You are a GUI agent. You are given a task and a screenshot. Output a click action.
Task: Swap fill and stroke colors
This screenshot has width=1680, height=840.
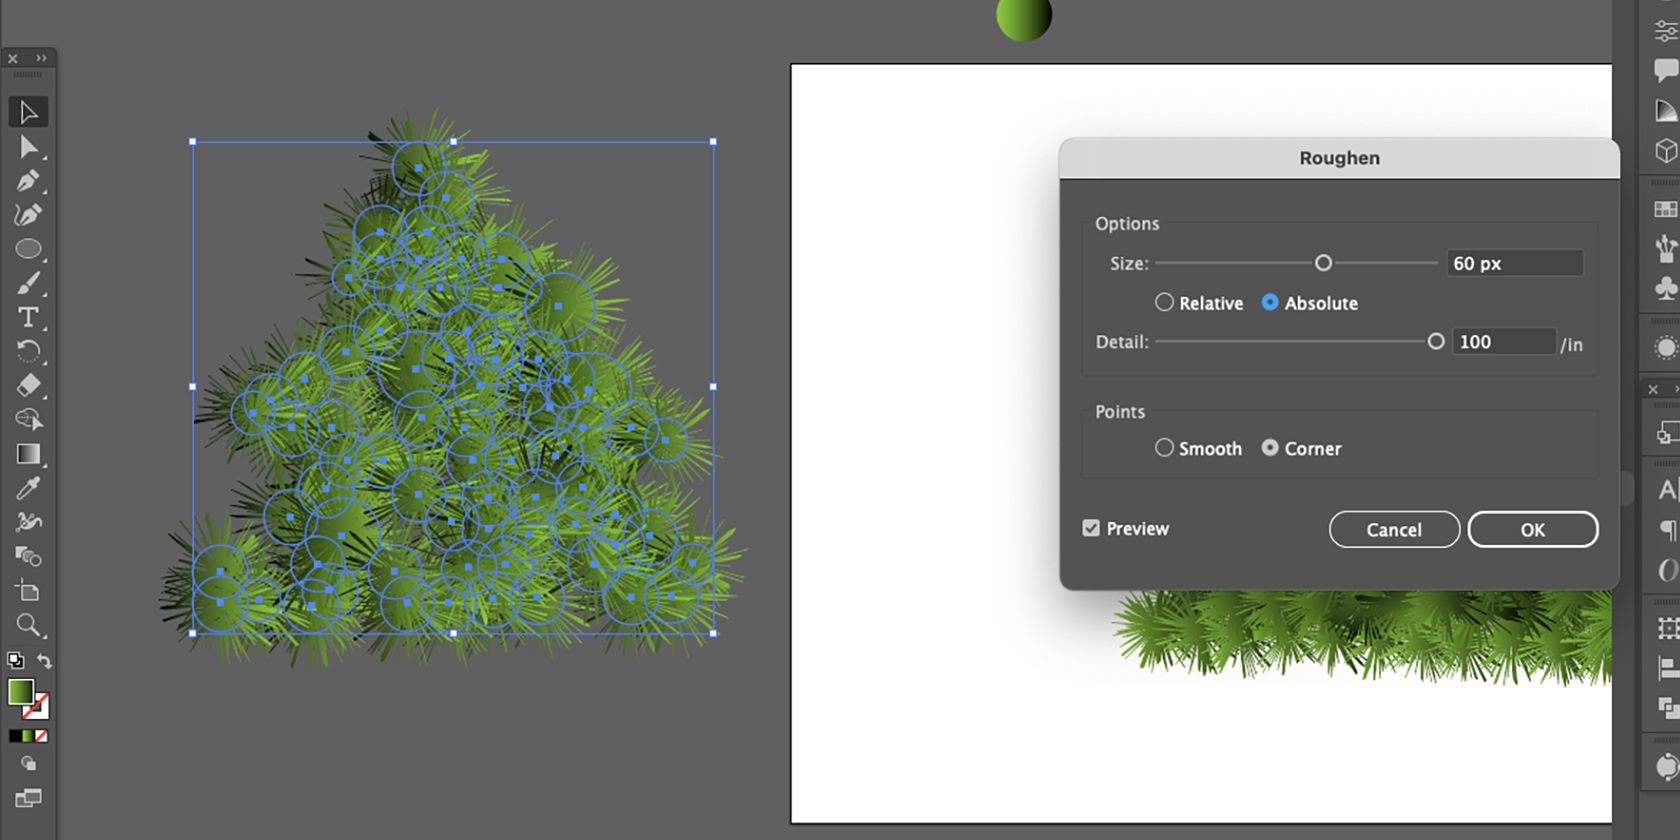pos(45,660)
